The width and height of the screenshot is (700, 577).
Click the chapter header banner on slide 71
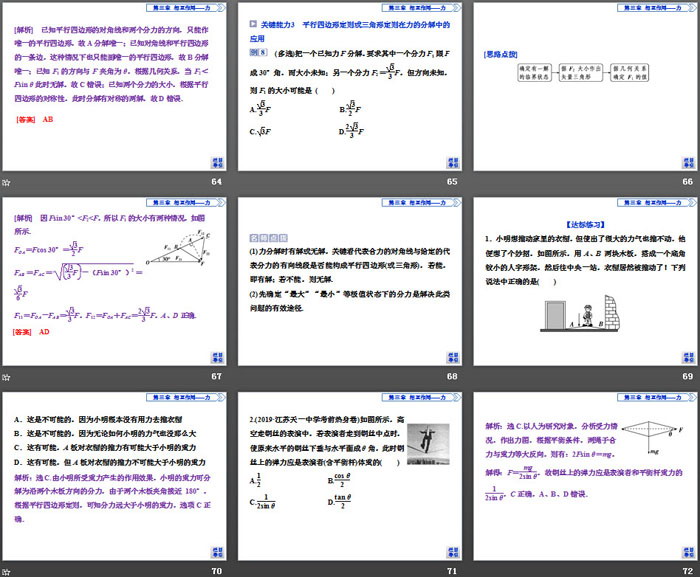click(421, 397)
